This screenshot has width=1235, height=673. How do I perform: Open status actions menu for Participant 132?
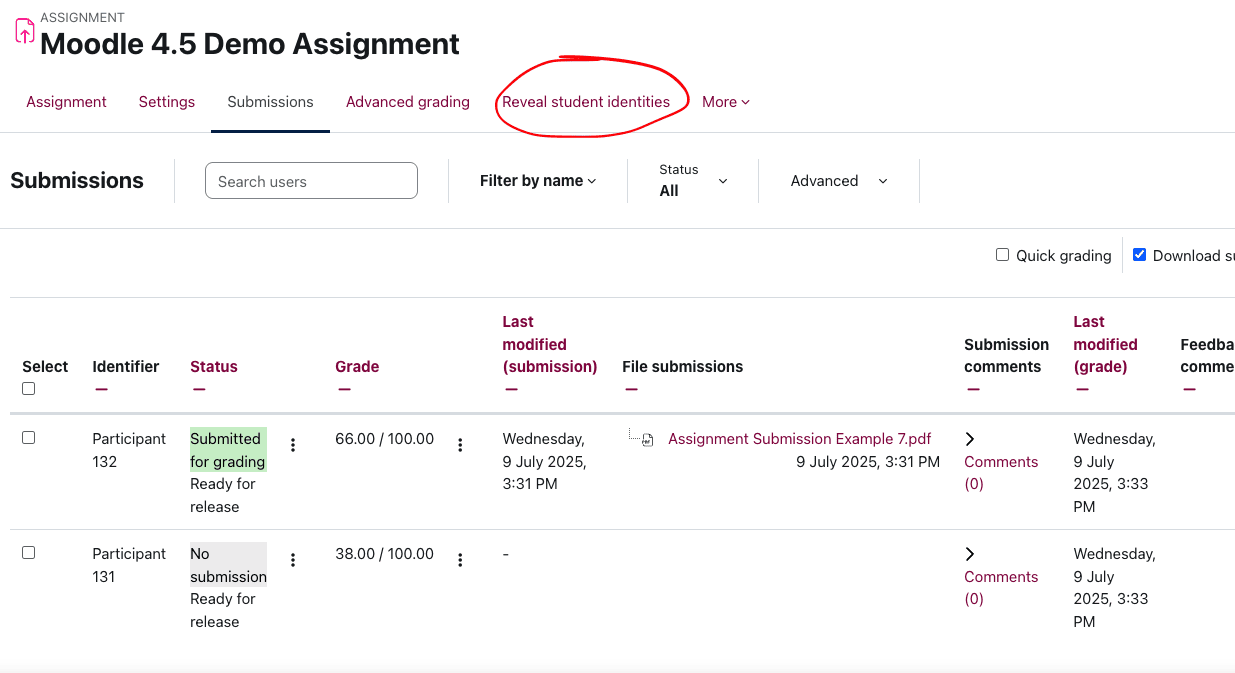click(293, 445)
